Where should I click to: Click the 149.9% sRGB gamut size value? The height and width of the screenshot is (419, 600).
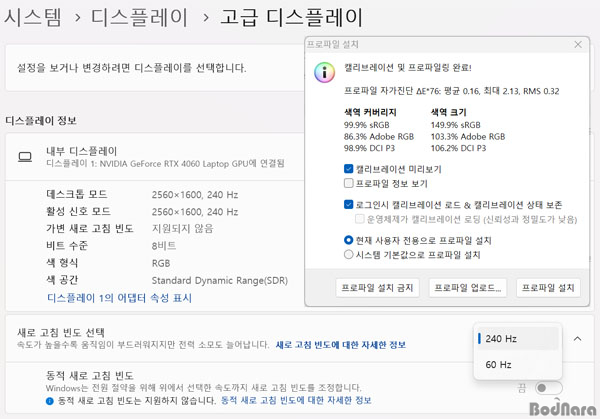[455, 125]
